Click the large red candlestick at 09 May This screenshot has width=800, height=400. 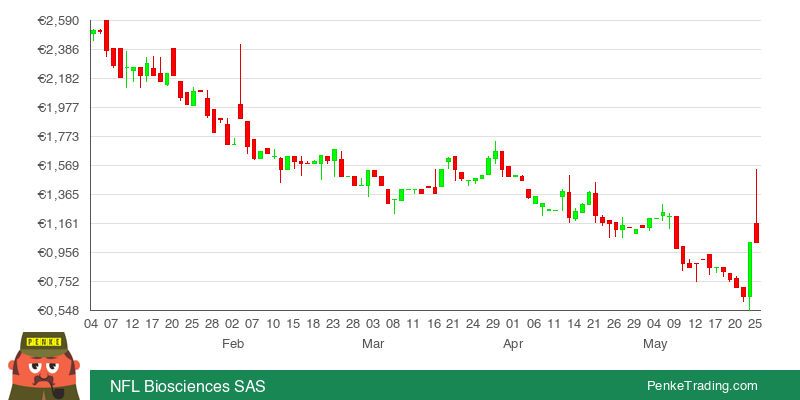click(x=677, y=232)
